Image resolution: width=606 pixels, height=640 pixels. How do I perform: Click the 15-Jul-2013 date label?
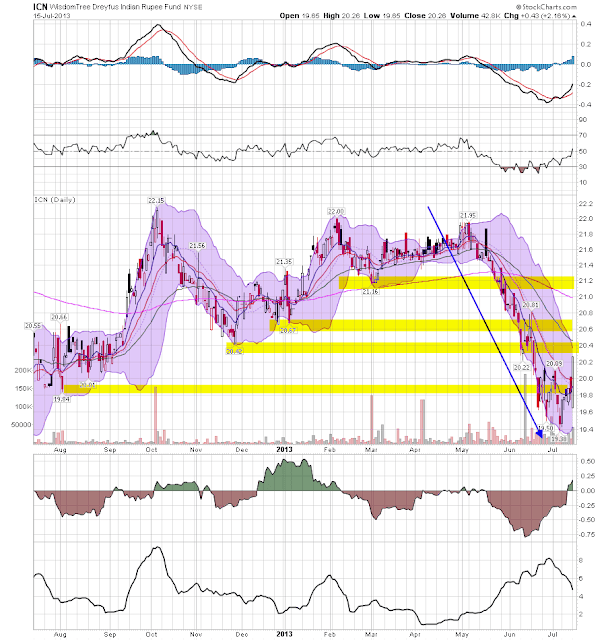coord(52,16)
